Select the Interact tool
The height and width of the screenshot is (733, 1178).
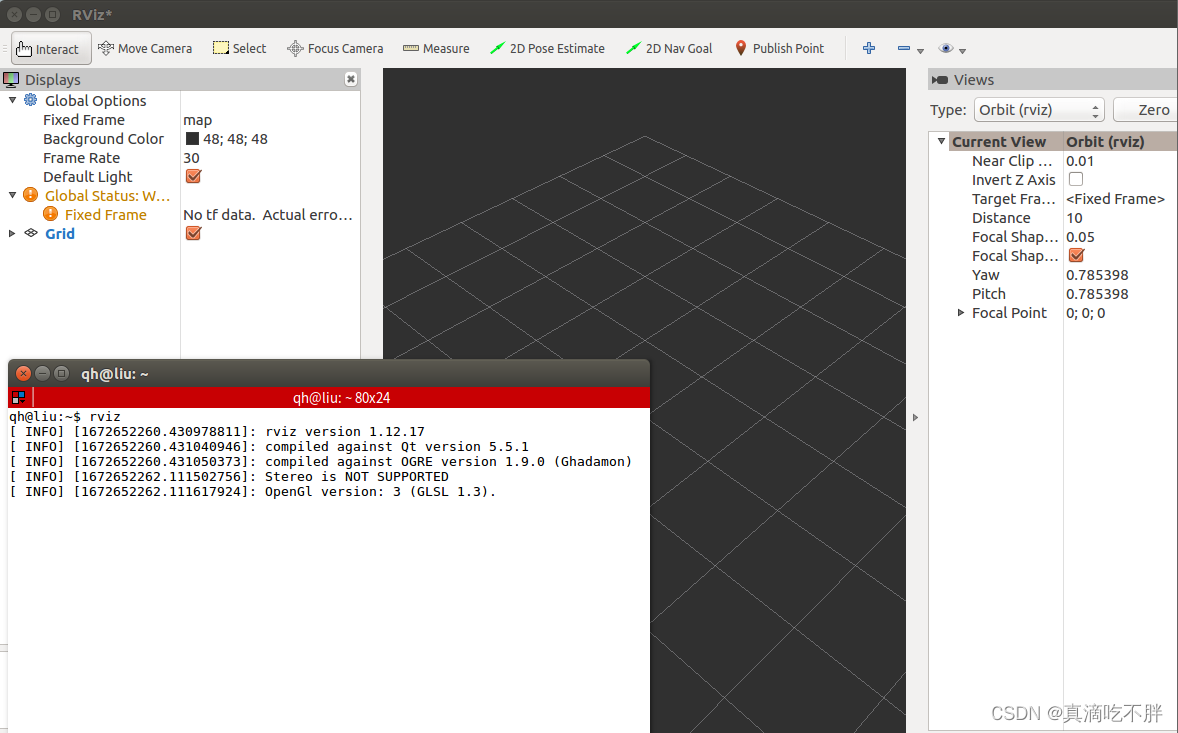pyautogui.click(x=52, y=49)
